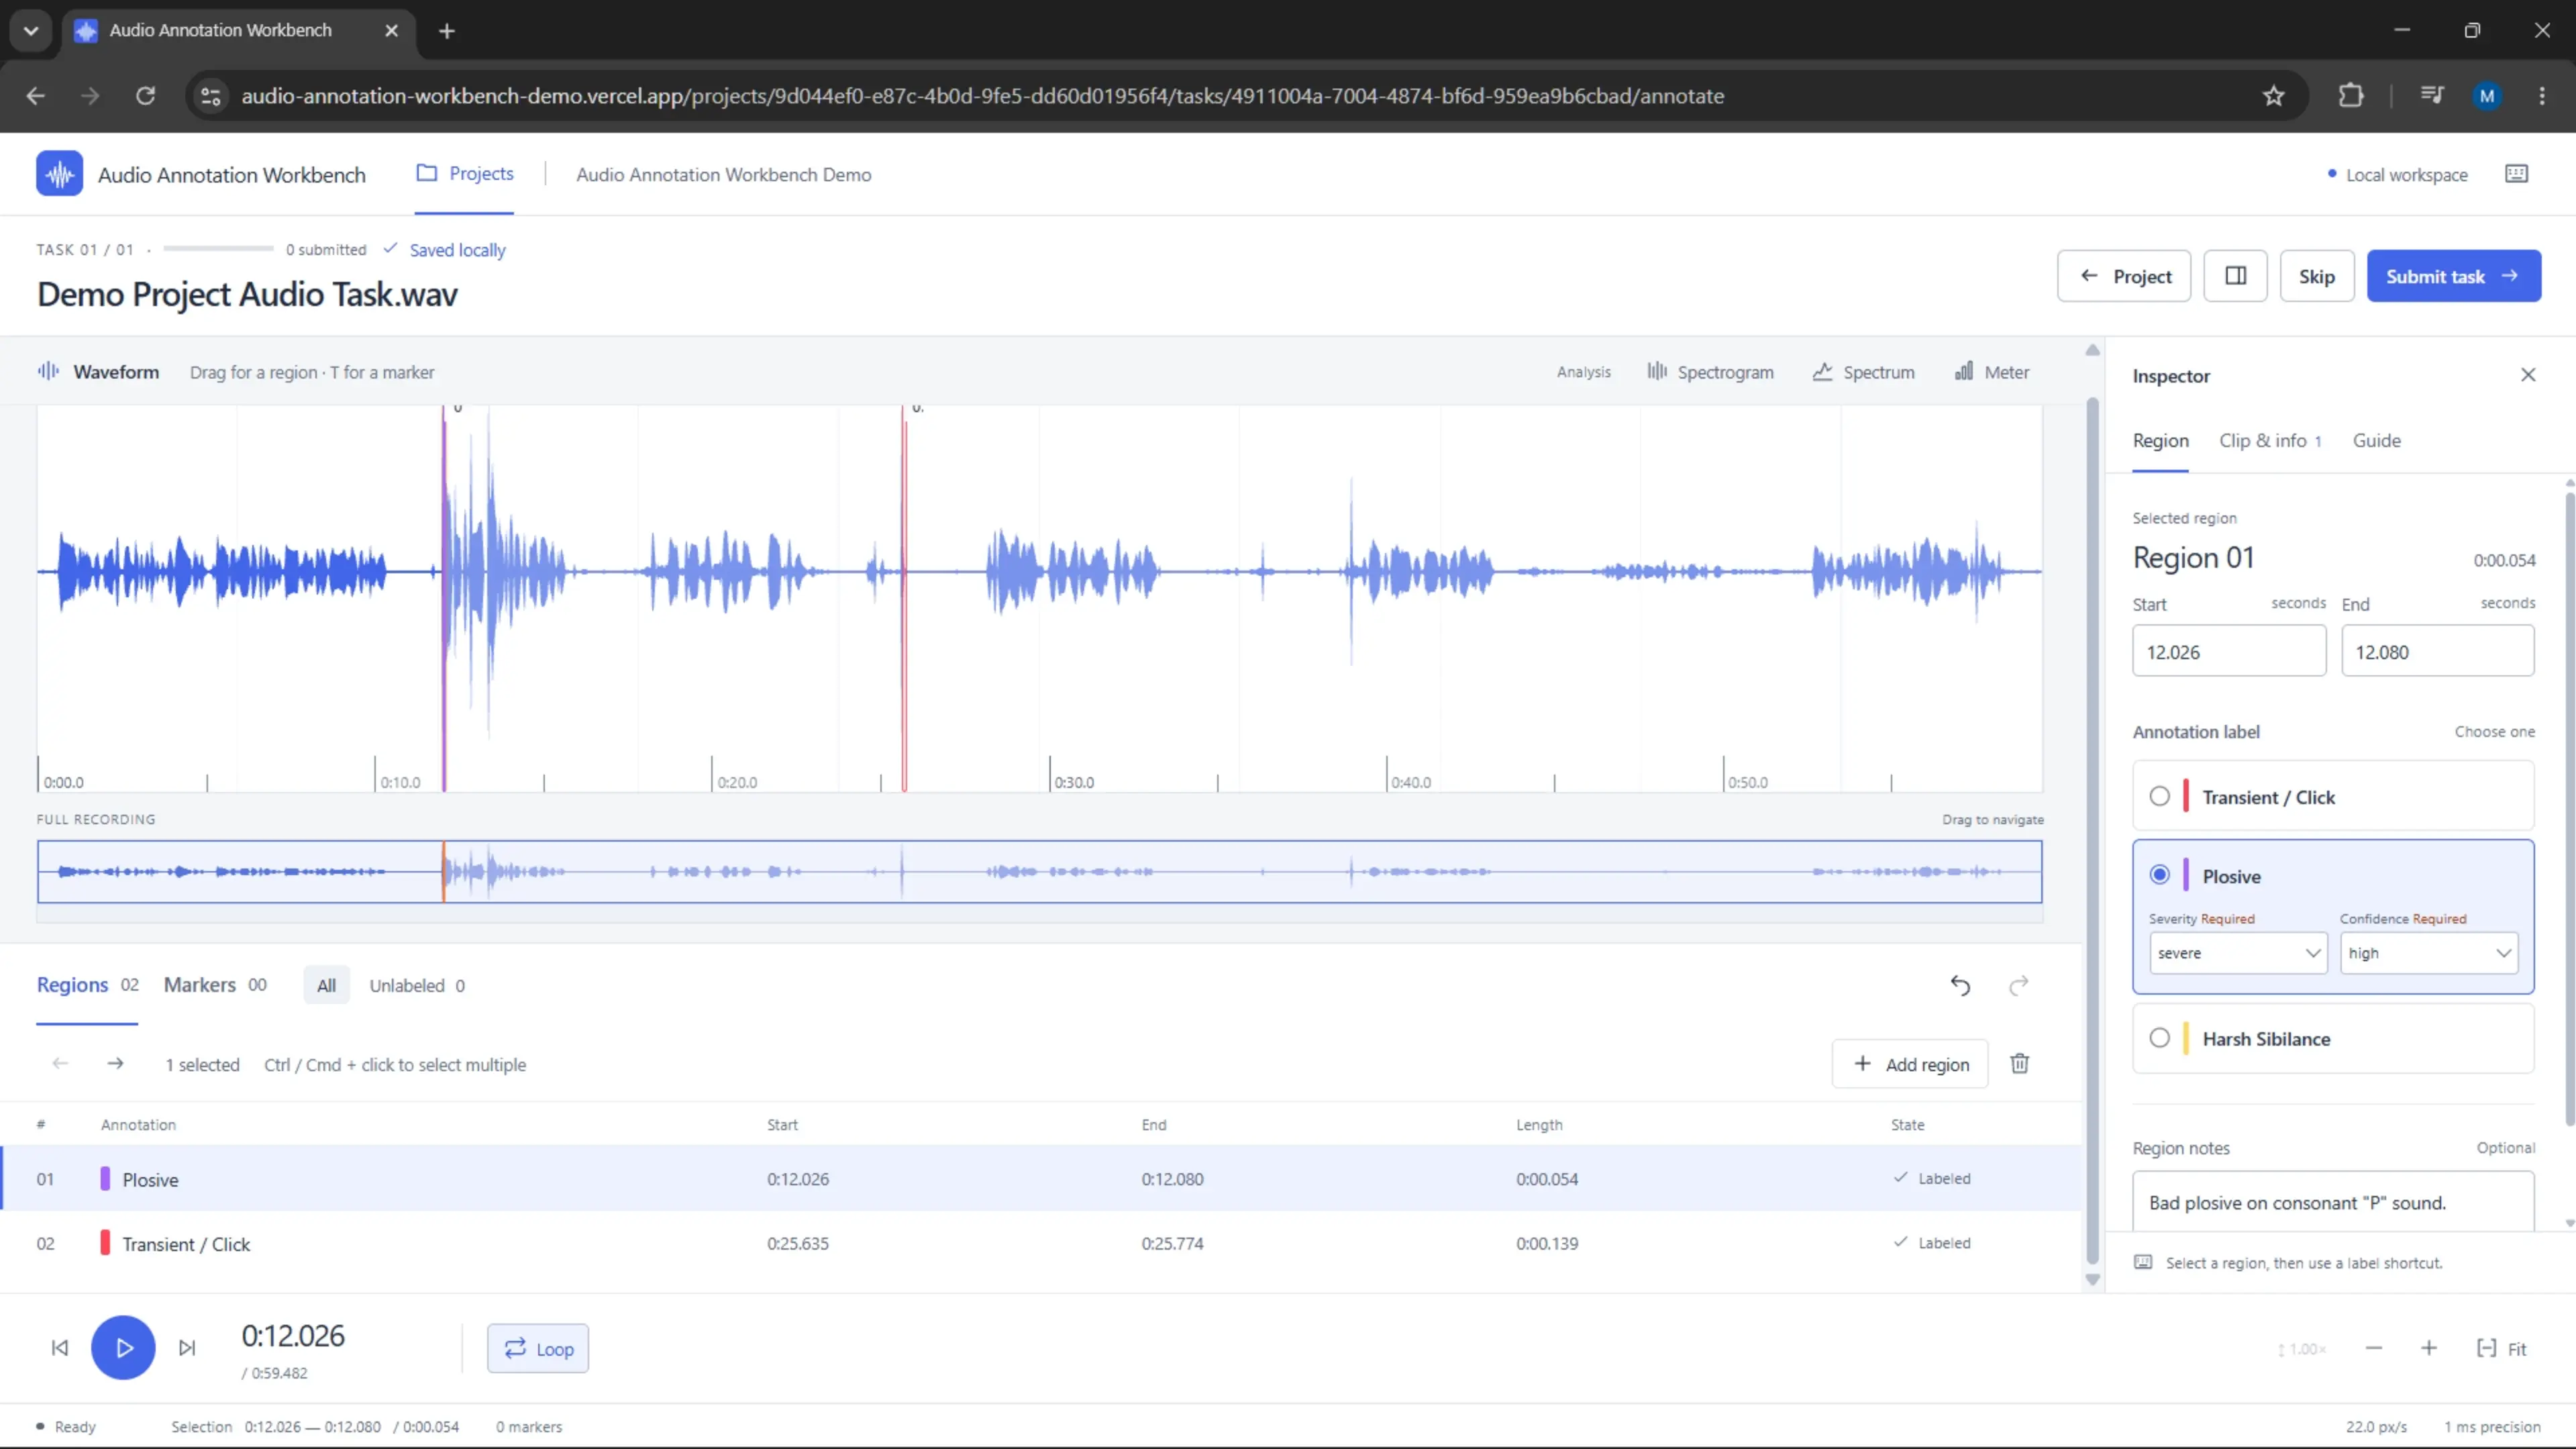The width and height of the screenshot is (2576, 1449).
Task: Click the full recording overview navigator
Action: tap(1040, 872)
